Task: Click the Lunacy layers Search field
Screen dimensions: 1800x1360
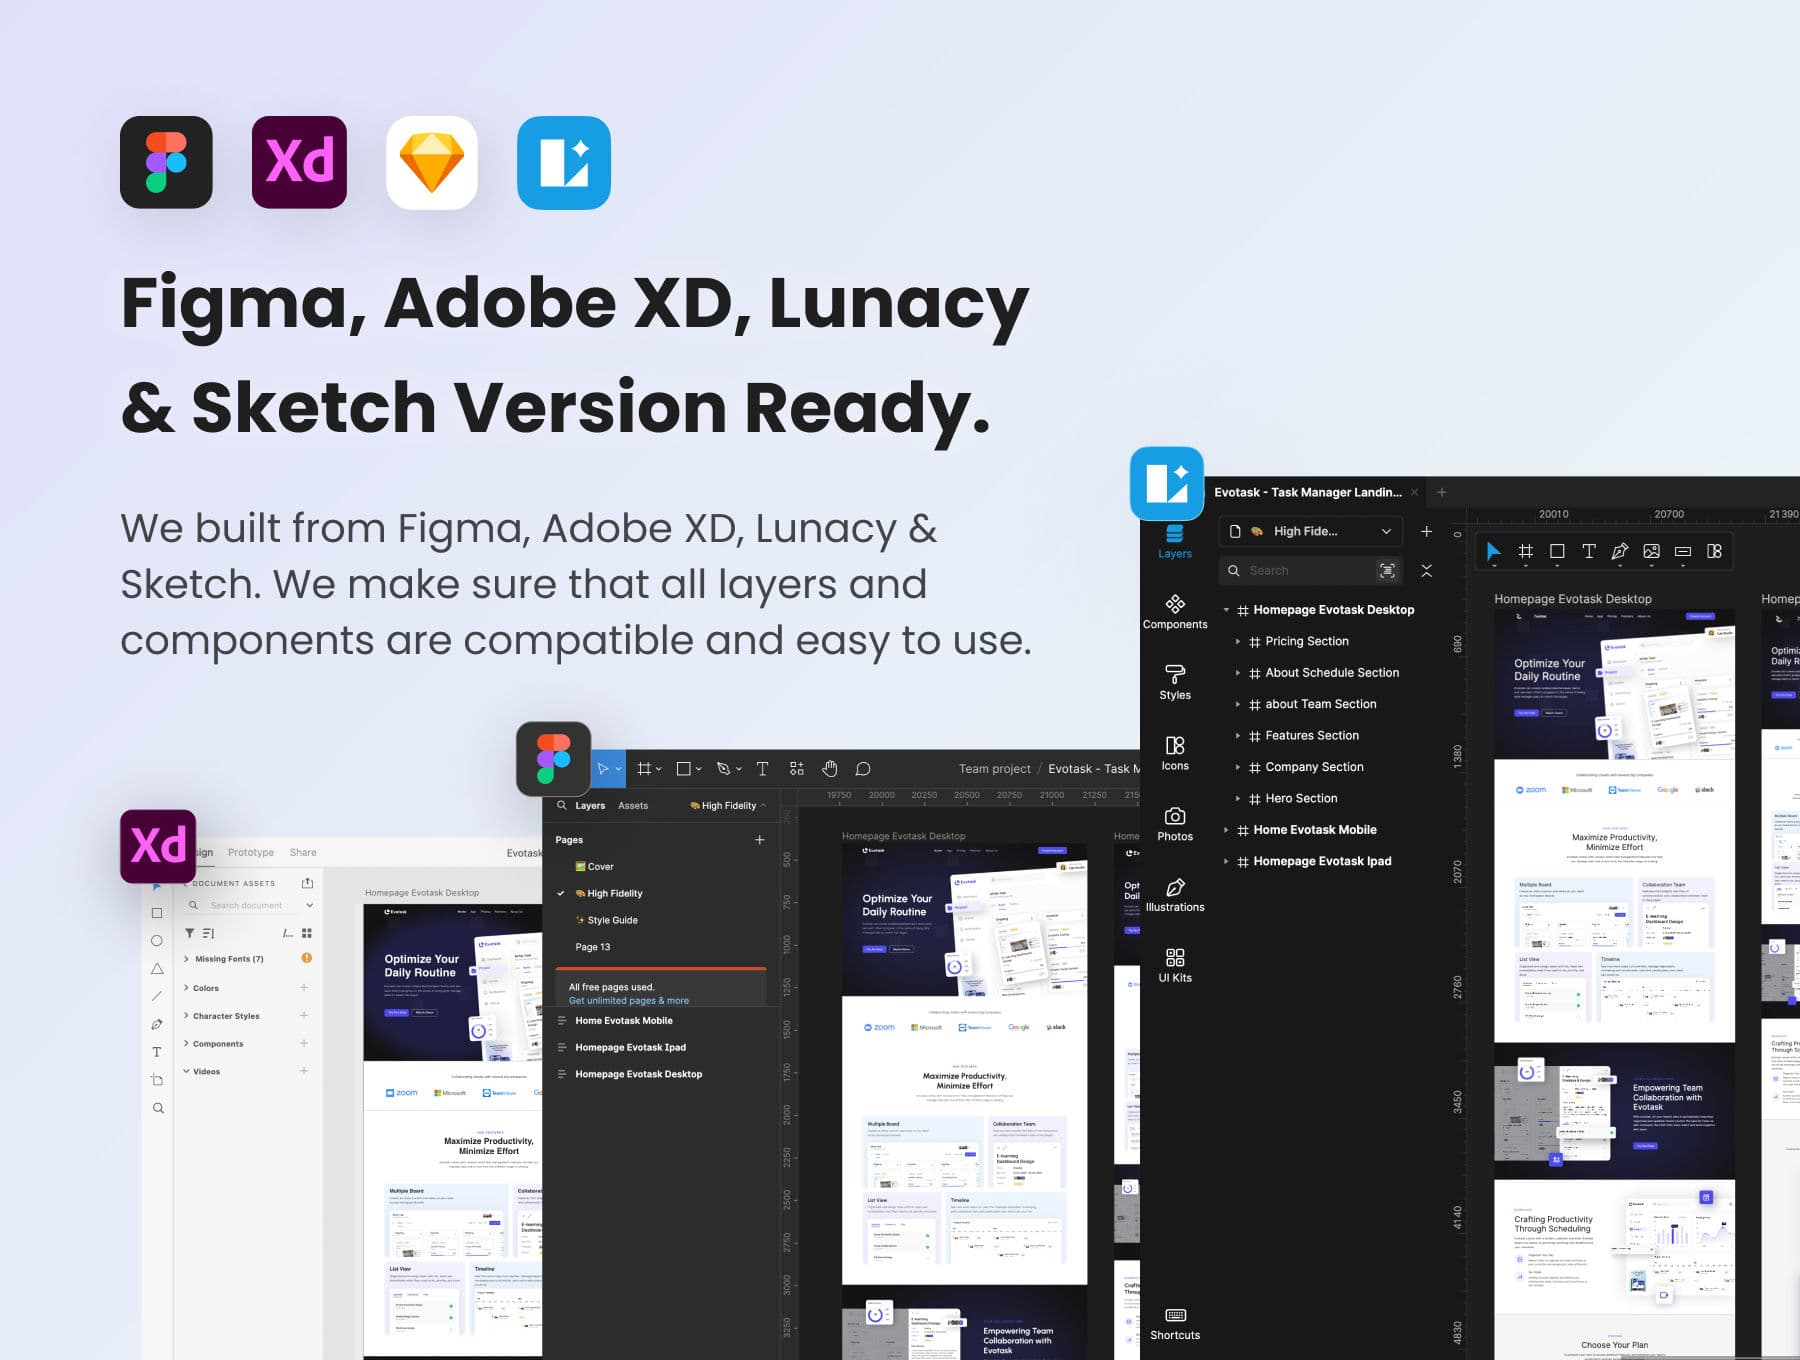Action: click(x=1300, y=570)
